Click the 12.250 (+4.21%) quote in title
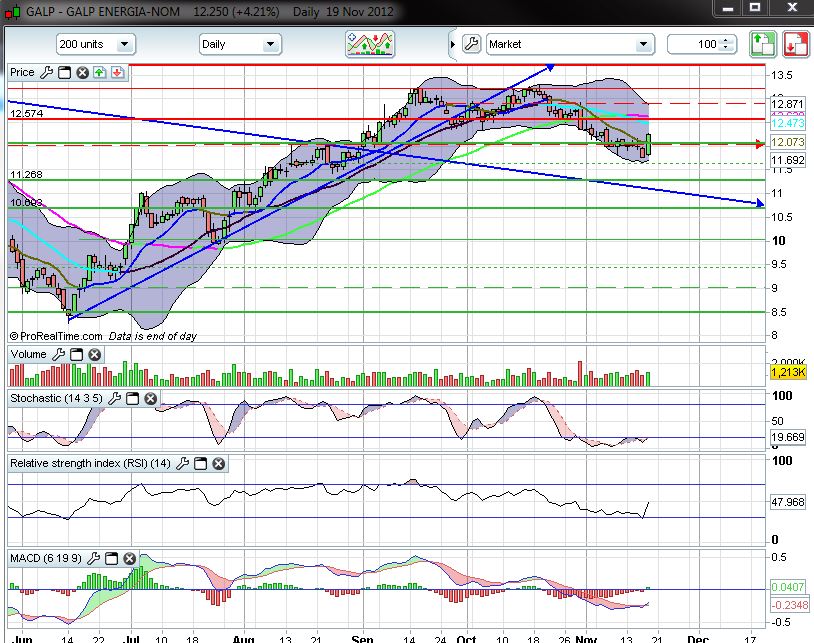 tap(236, 11)
